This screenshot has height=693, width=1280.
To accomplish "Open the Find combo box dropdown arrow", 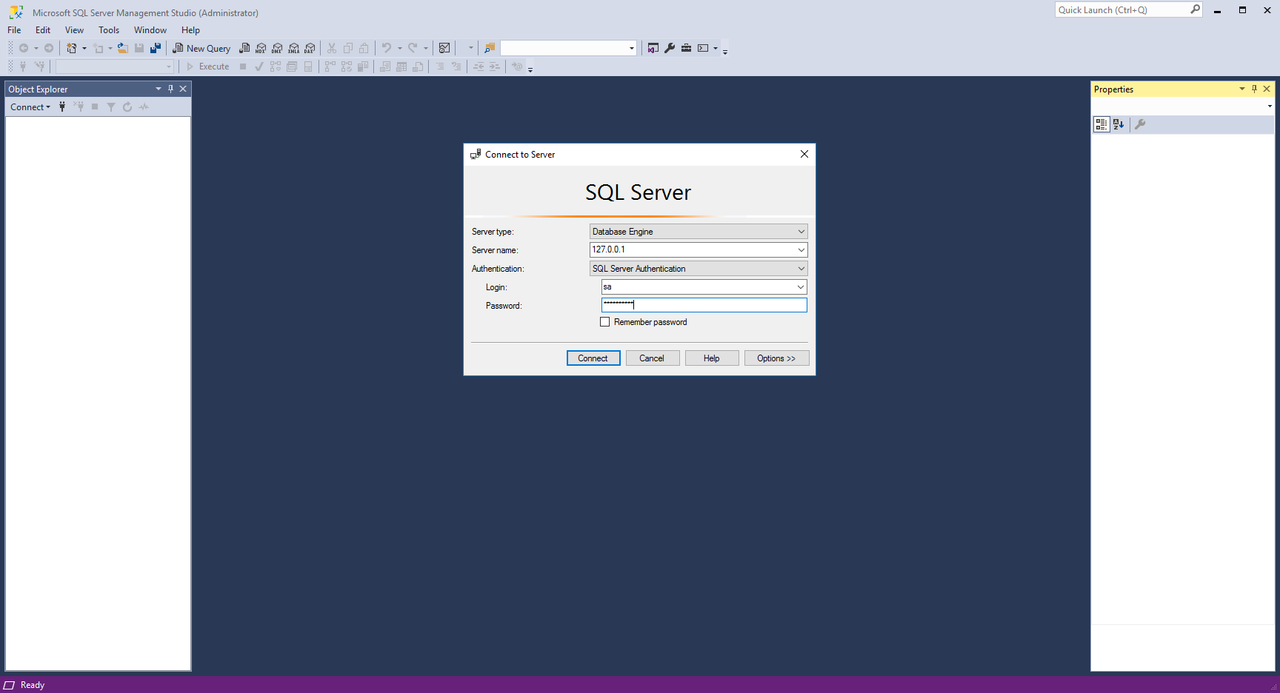I will pos(631,48).
